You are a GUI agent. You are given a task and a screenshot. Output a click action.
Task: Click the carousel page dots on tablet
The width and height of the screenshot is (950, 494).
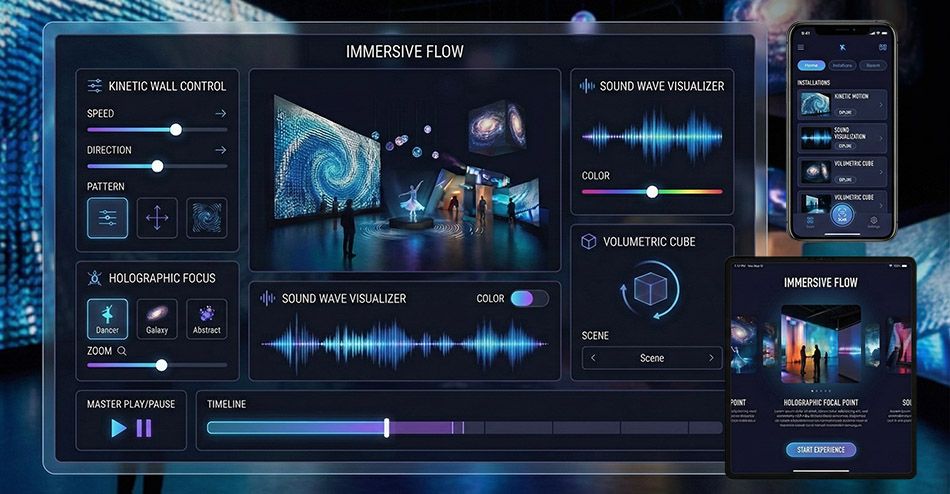tap(820, 391)
